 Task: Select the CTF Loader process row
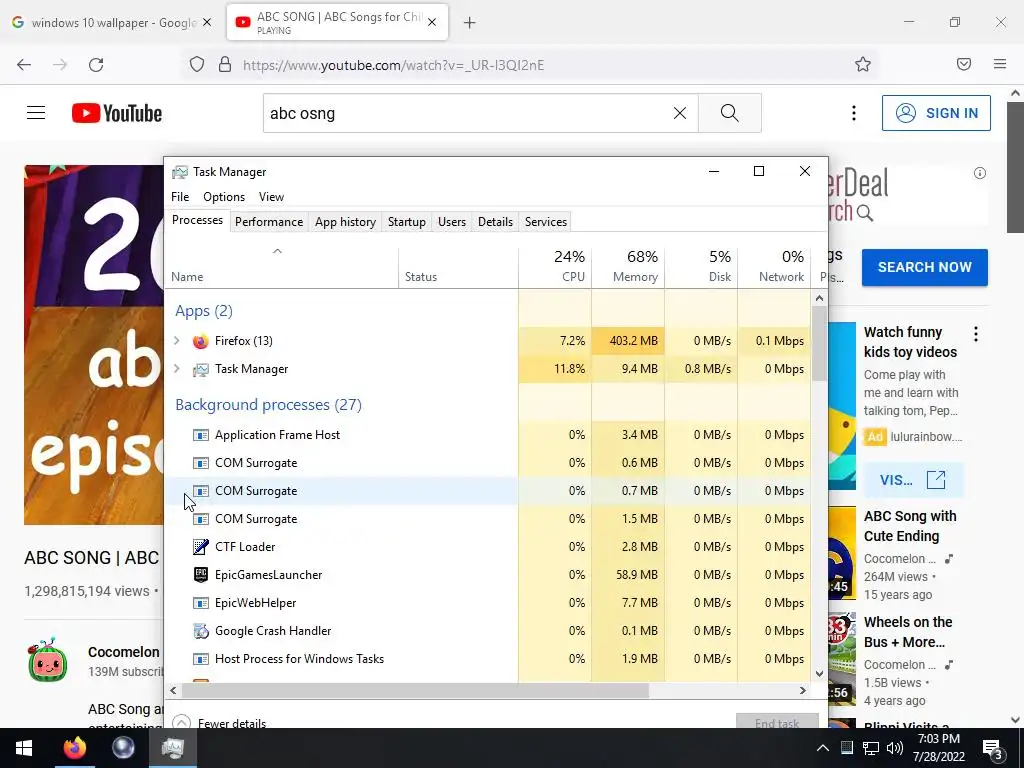click(x=488, y=547)
